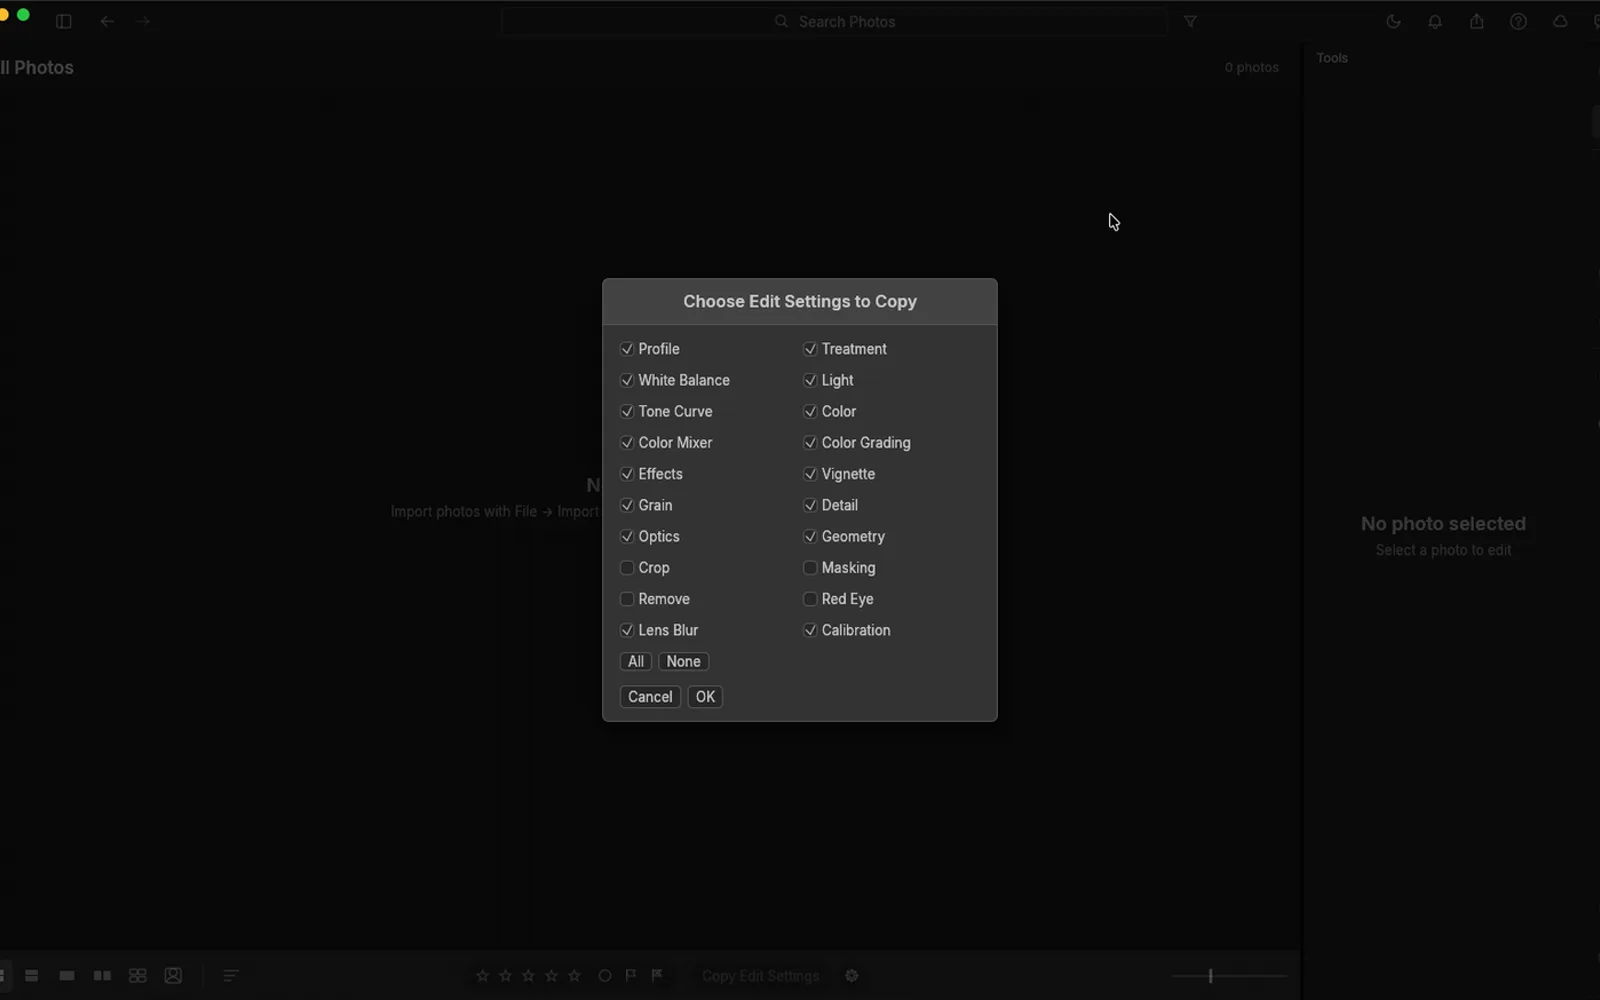Screen dimensions: 1600x1000
Task: Uncheck the Profile checkbox
Action: (627, 349)
